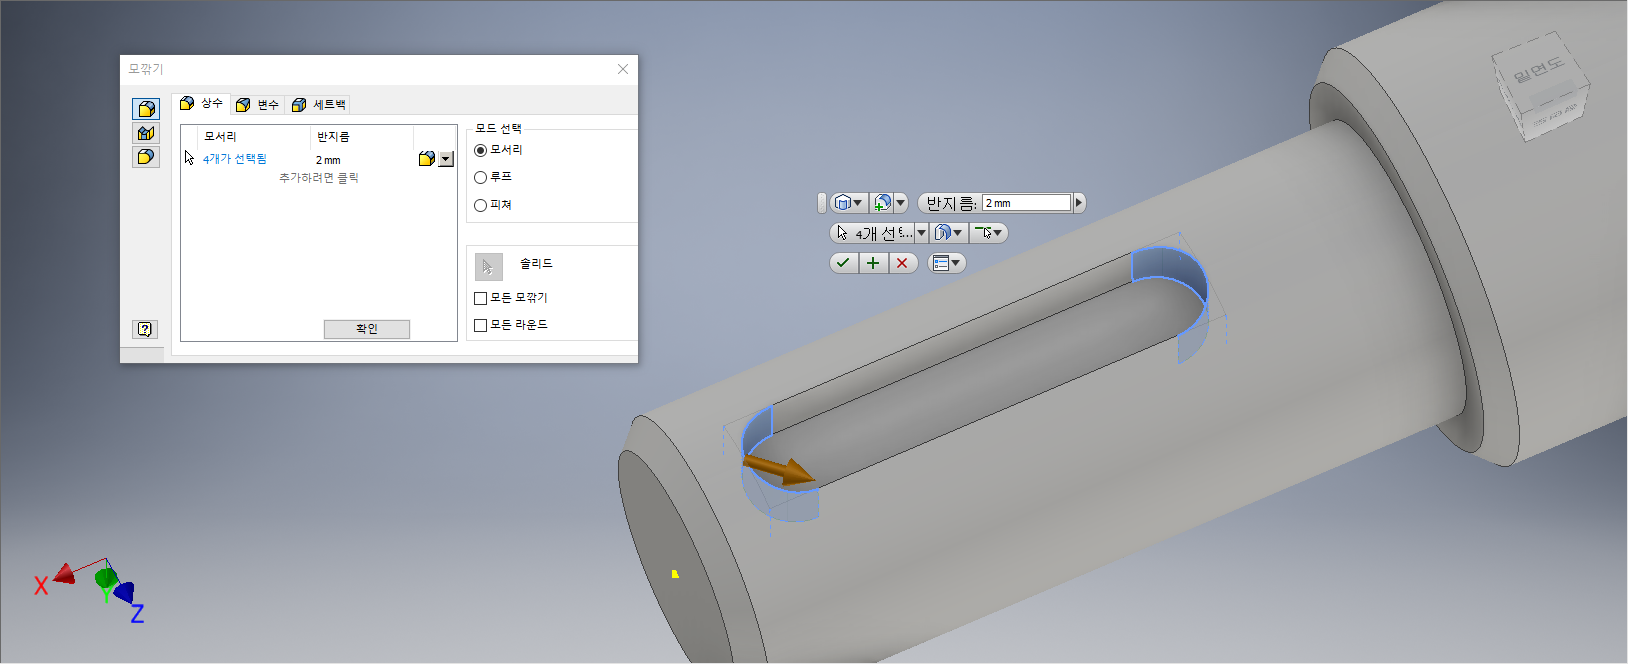Open the tangent fillet continuity dropdown on mini-toolbar
The width and height of the screenshot is (1628, 664).
[948, 233]
